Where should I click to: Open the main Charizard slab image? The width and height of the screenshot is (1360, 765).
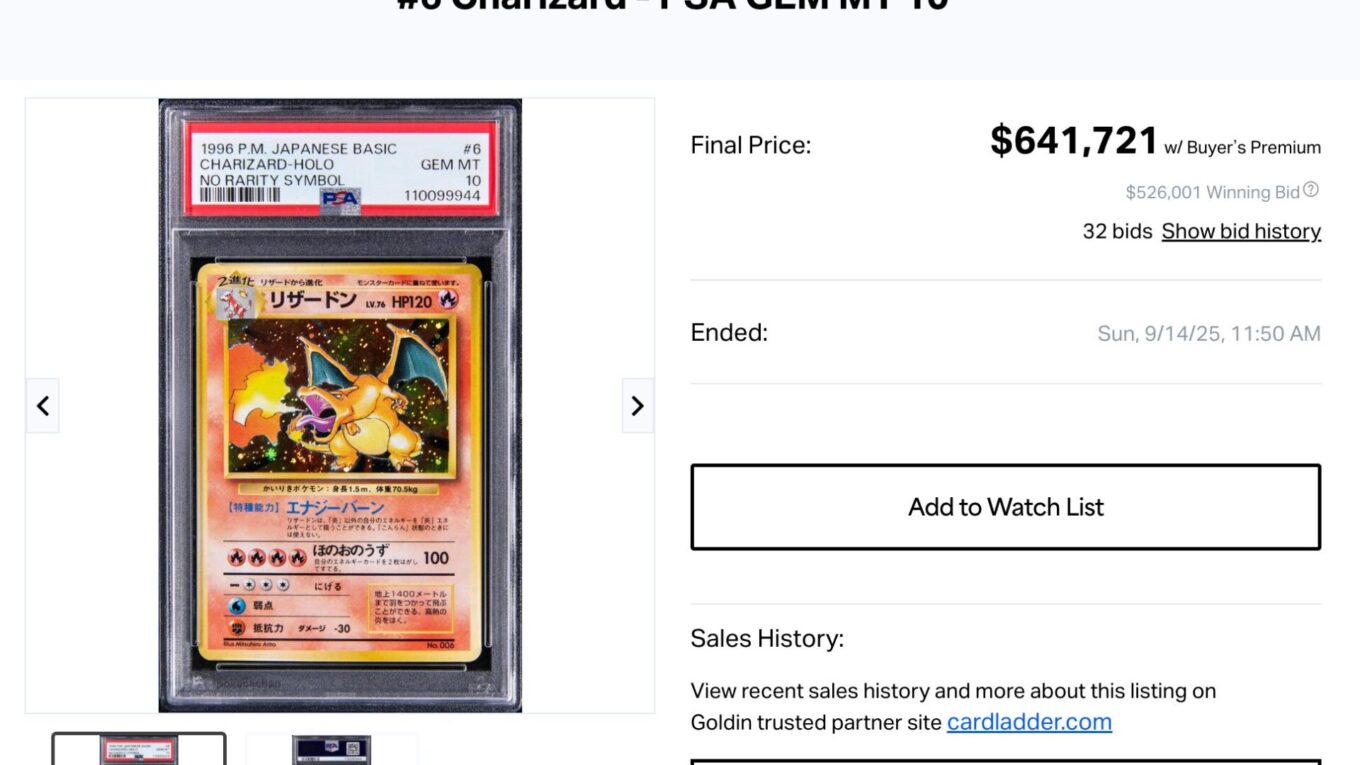click(x=340, y=405)
